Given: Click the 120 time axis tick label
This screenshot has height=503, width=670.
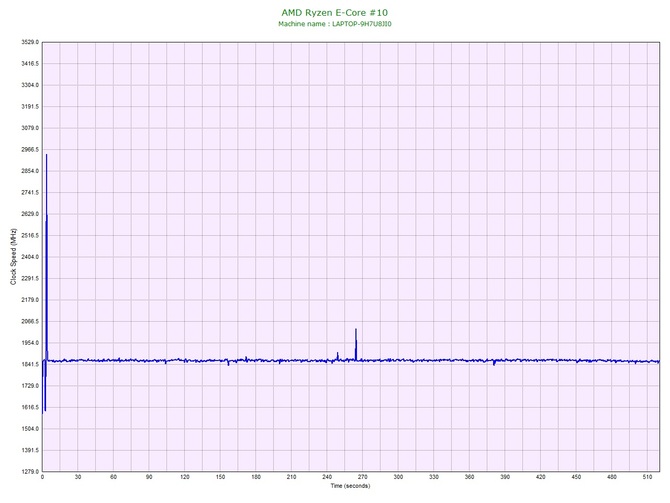Looking at the screenshot, I should (185, 477).
